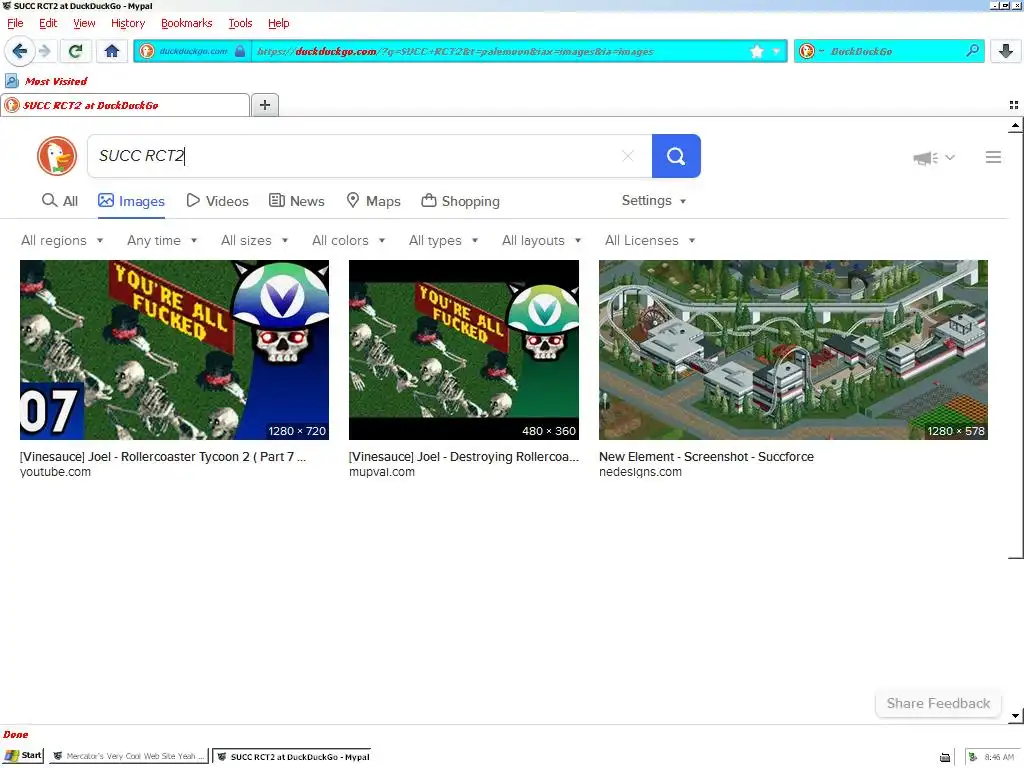Open the Vinesauce Part 7 youtube thumbnail
The image size is (1024, 768).
click(174, 350)
